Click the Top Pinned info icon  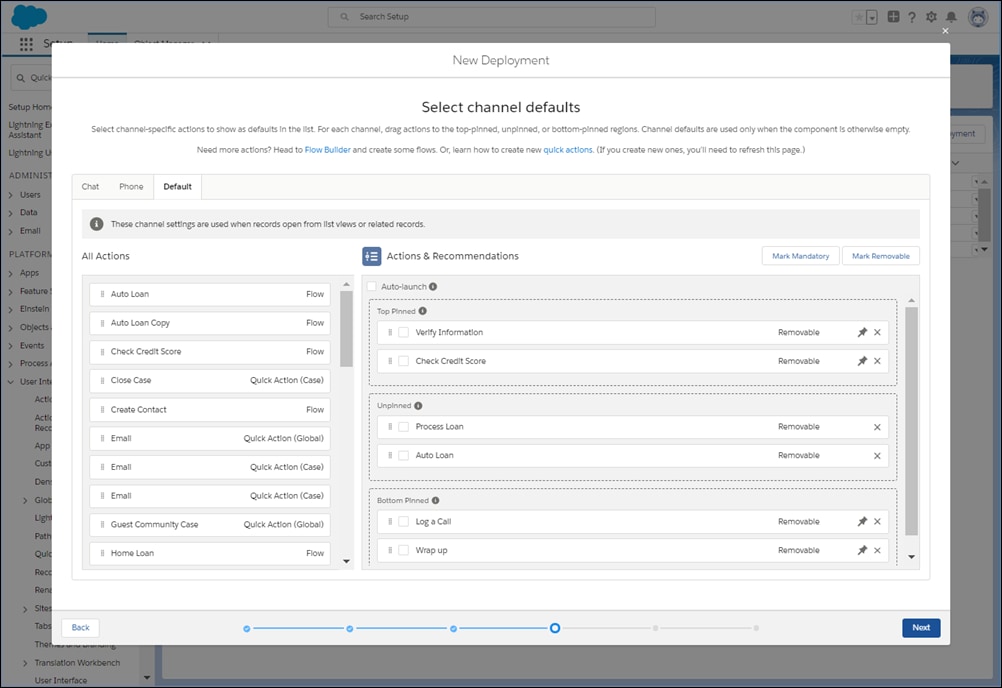(x=422, y=311)
